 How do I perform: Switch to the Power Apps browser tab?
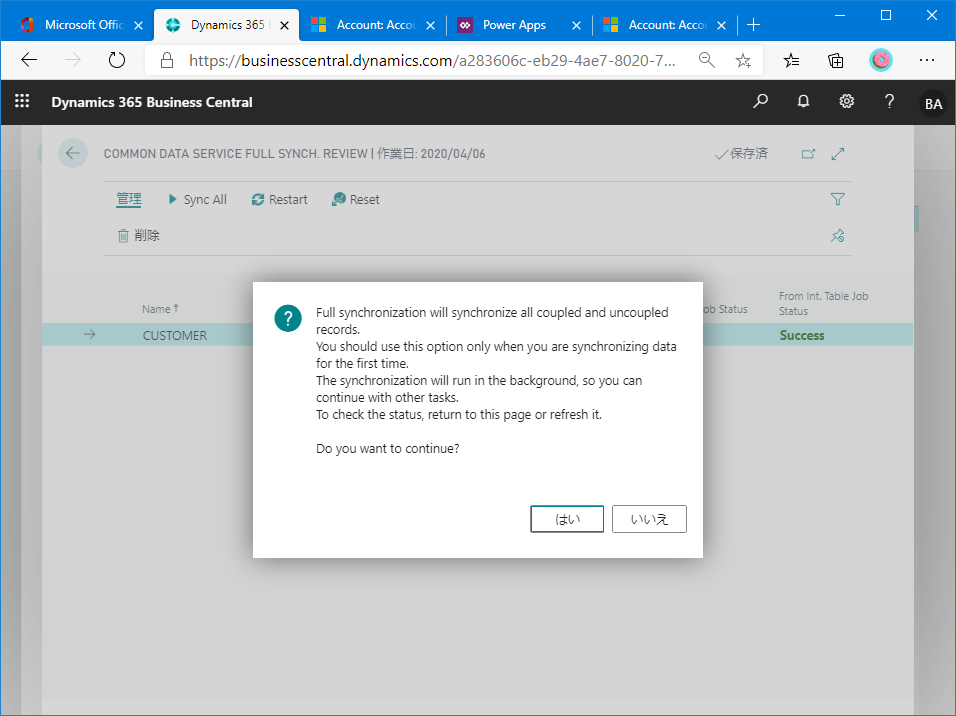[514, 25]
